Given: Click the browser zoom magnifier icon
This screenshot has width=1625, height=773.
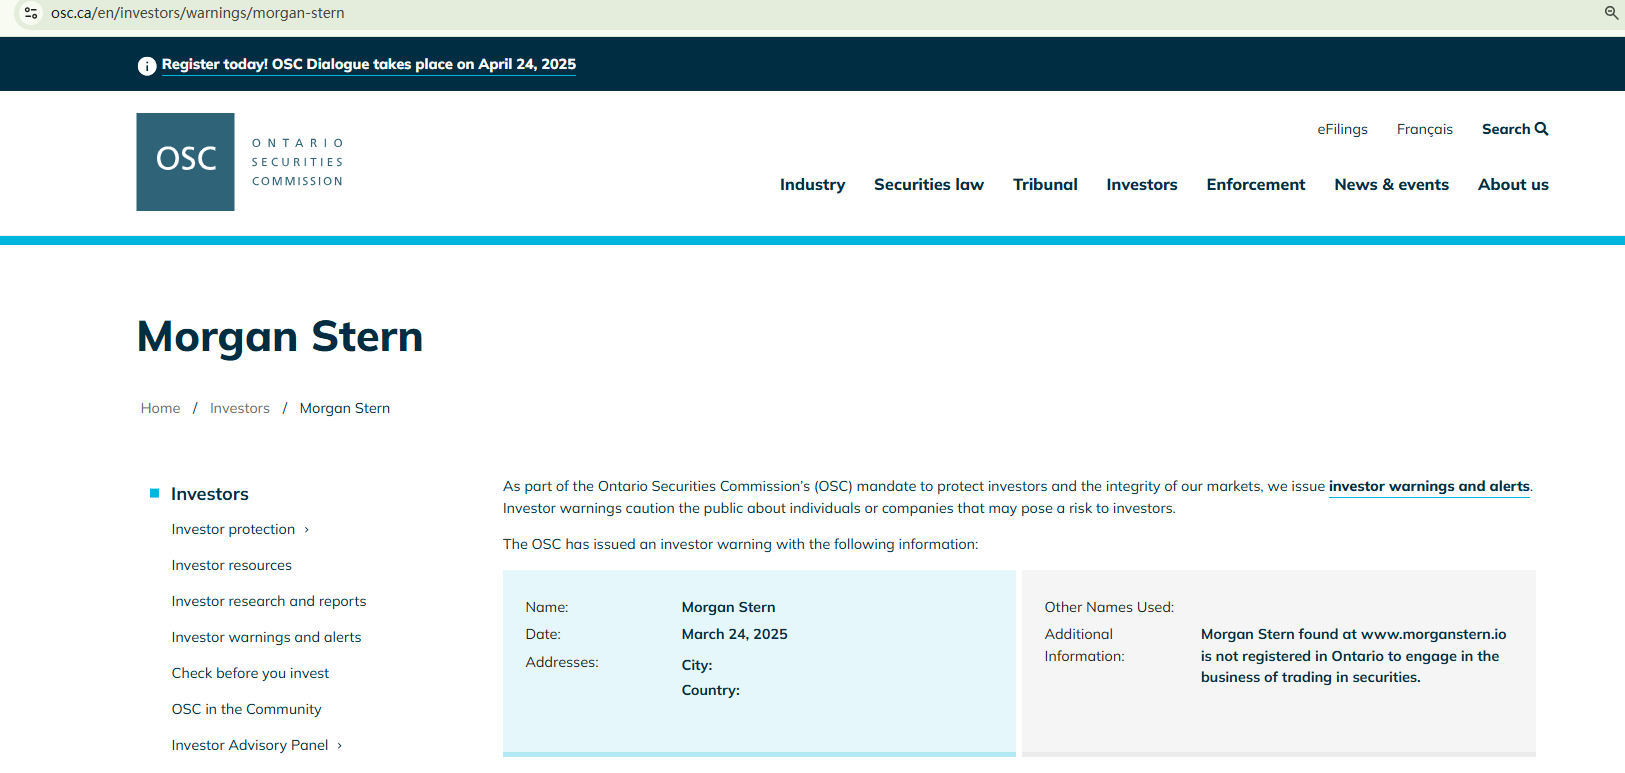Looking at the screenshot, I should (1611, 13).
